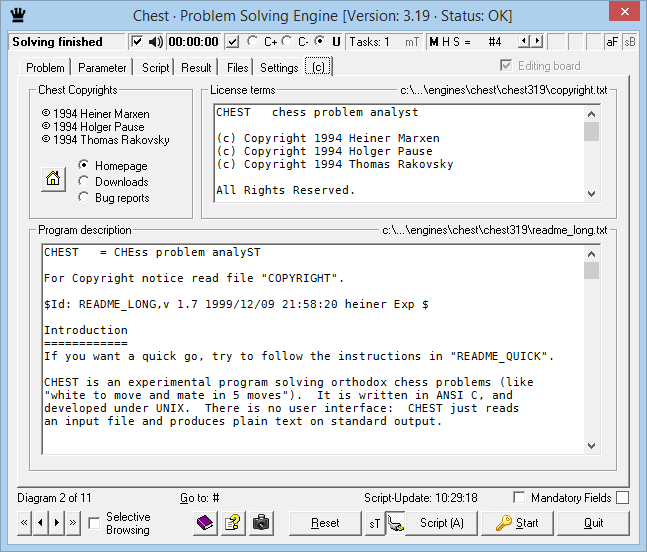Click the Quit button
Screen dimensions: 647x552
(x=593, y=523)
